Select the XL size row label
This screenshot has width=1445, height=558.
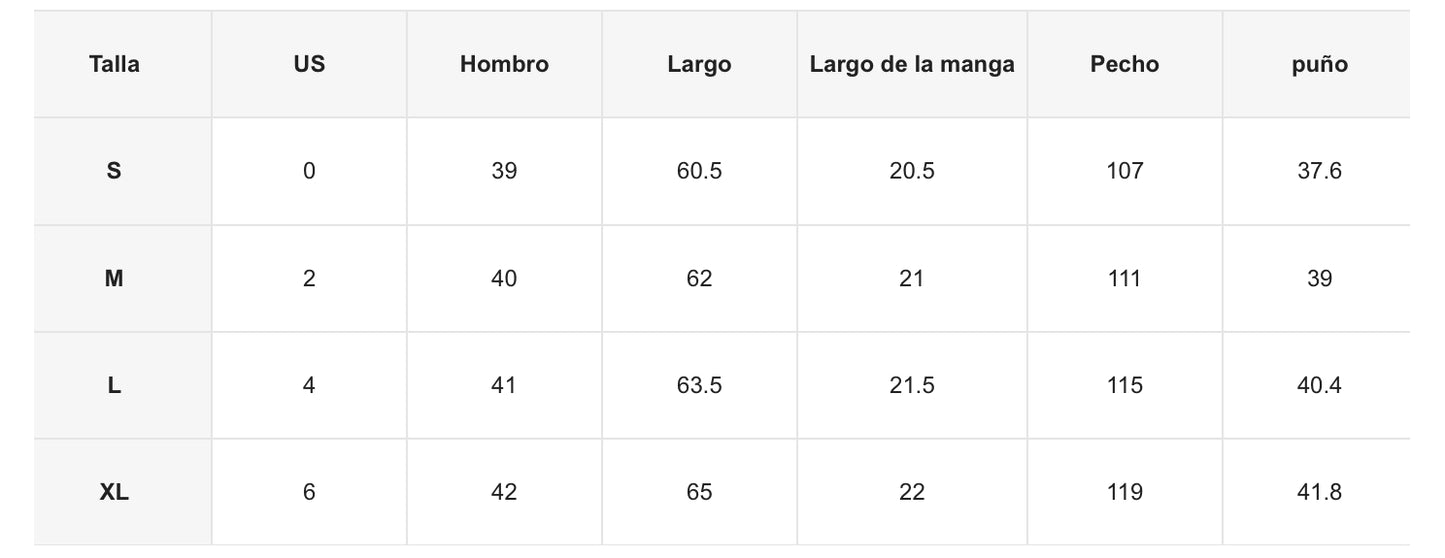click(x=114, y=493)
